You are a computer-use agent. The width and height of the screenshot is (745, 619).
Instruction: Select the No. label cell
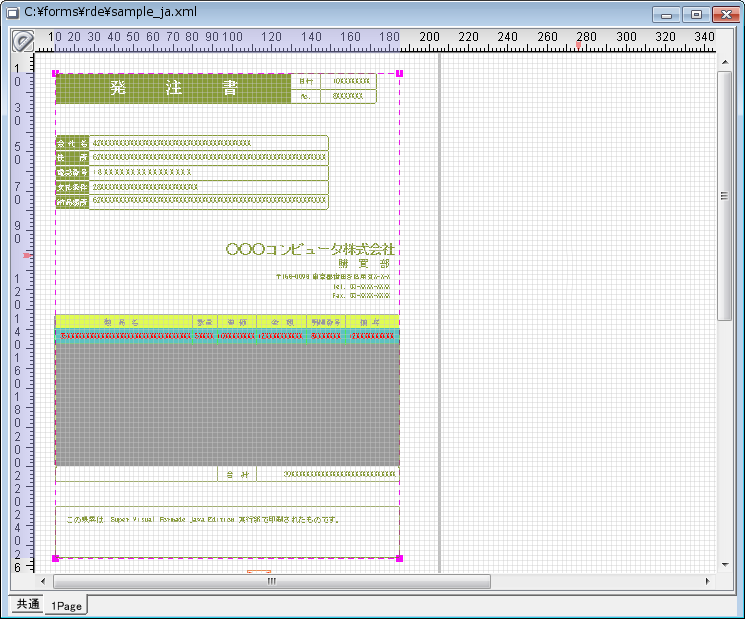click(x=306, y=96)
